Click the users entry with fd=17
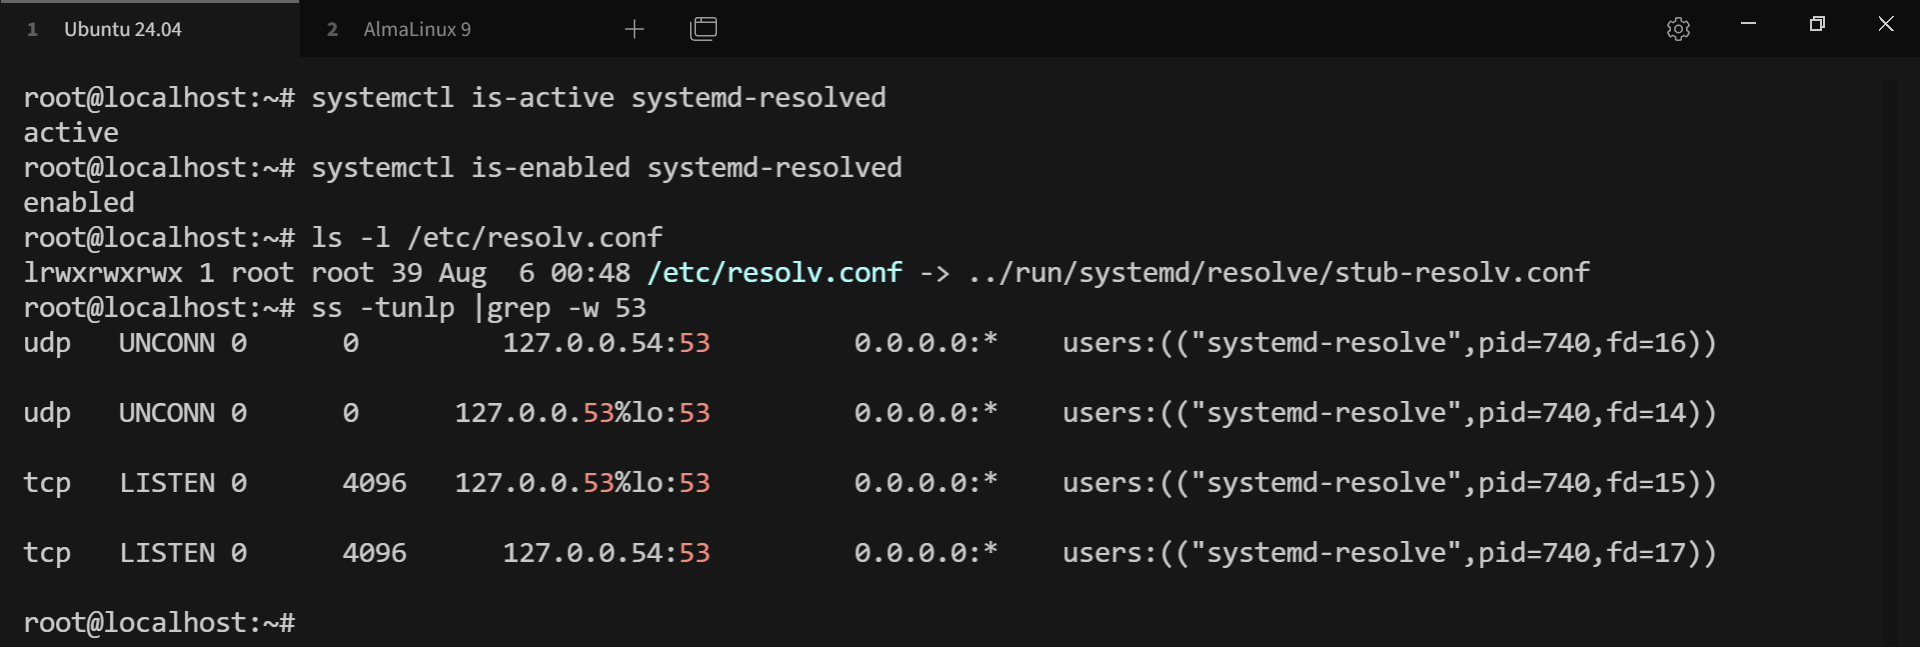 point(1388,553)
